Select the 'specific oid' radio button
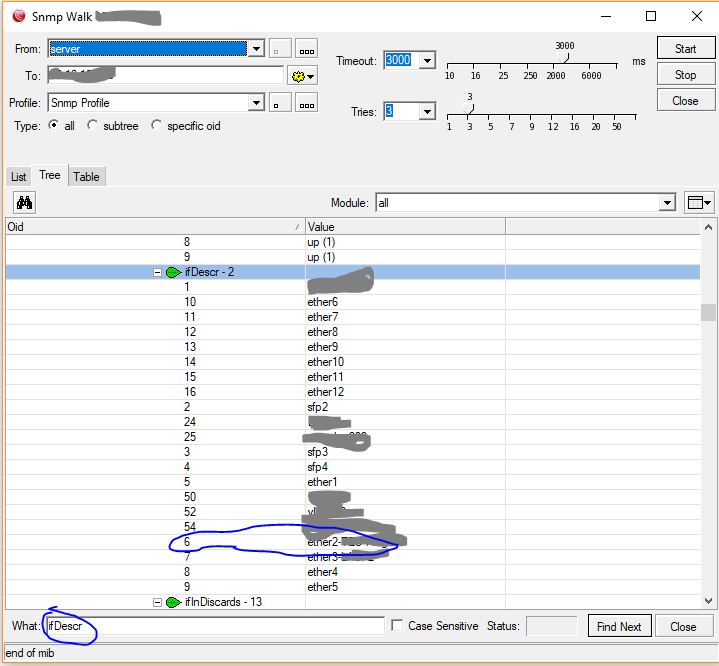 click(156, 125)
